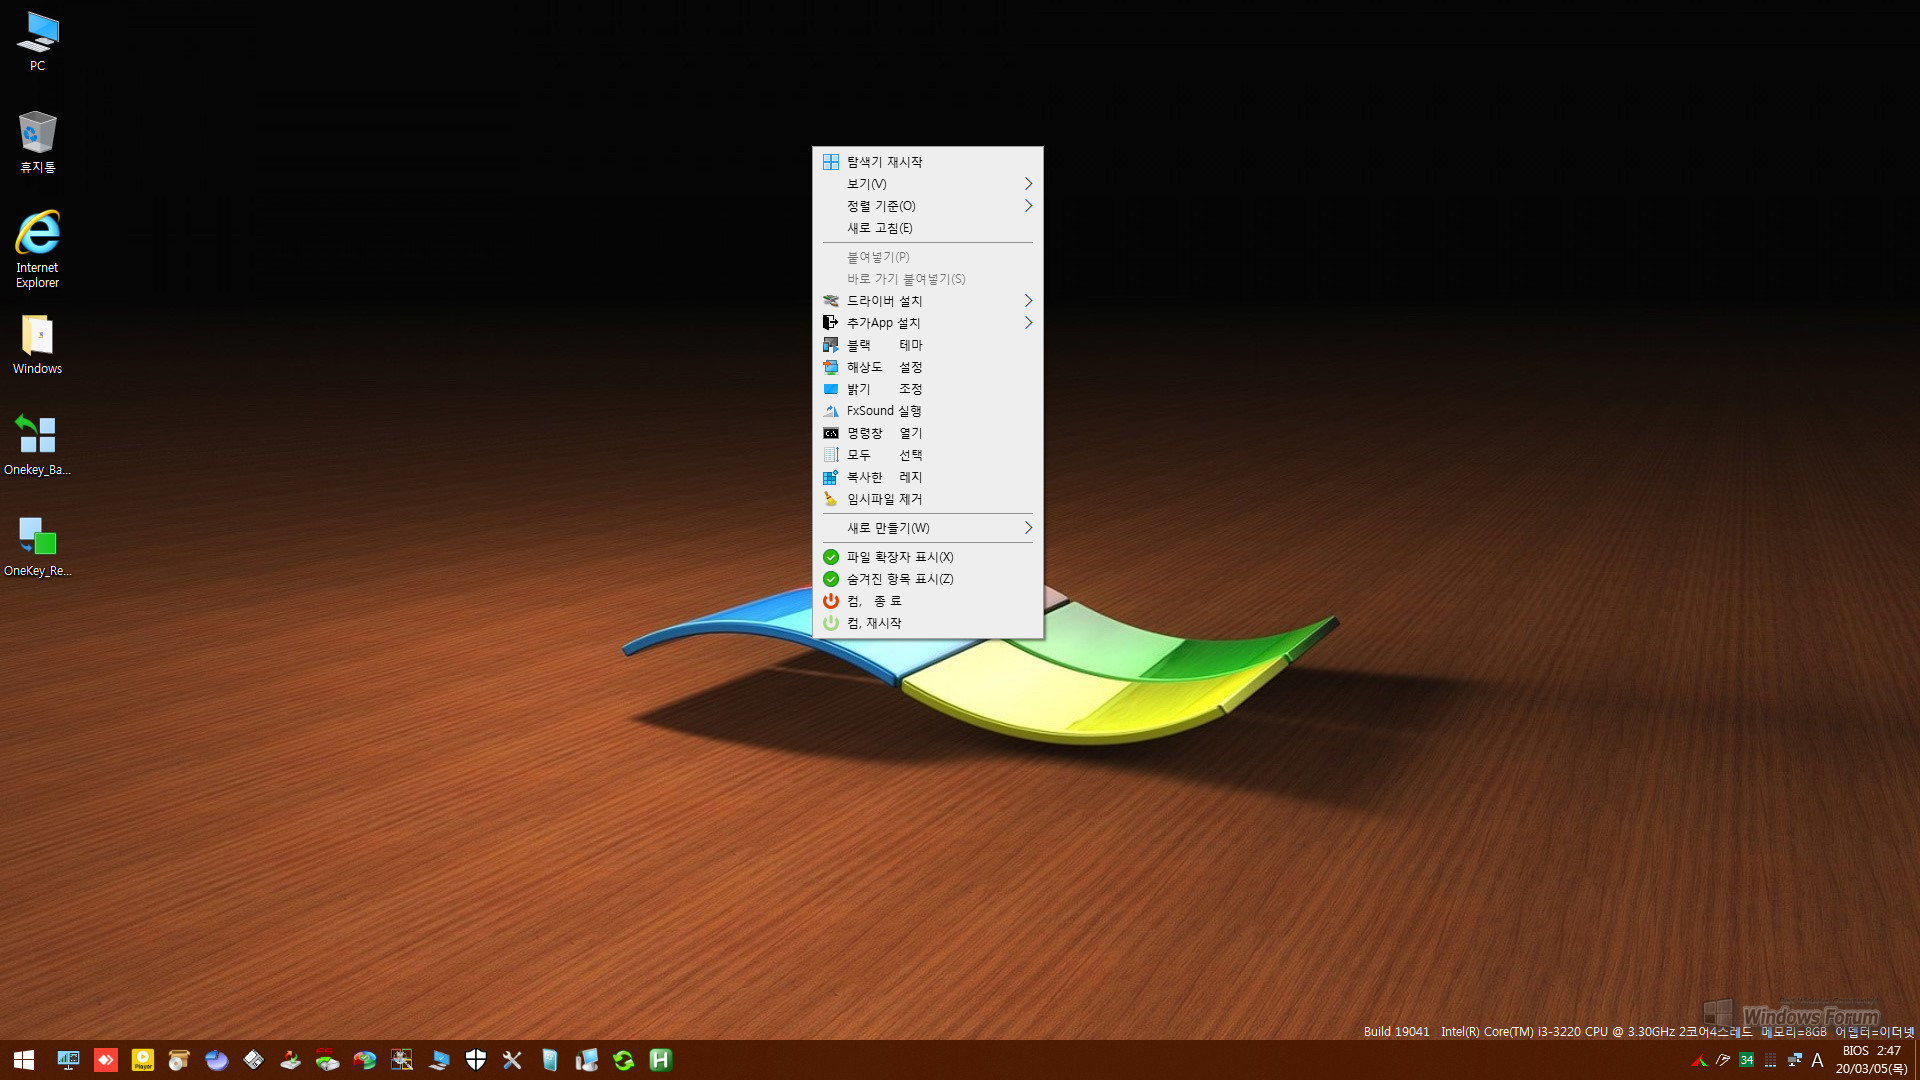This screenshot has width=1920, height=1080.
Task: Click Restart Explorer (탐색기 재시작) menu entry
Action: click(x=927, y=162)
